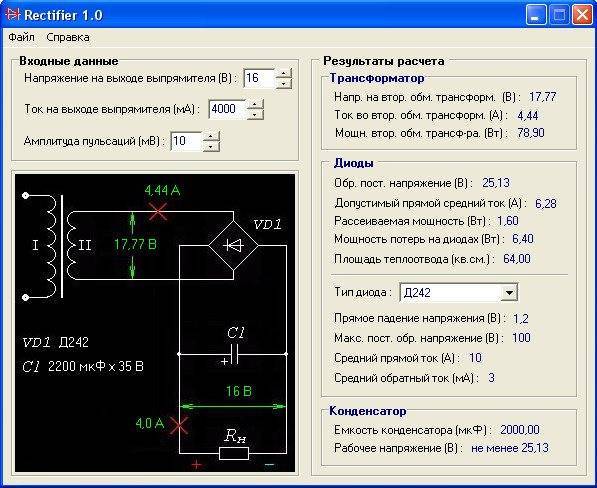Click the VD1 diode bridge symbol
597x488 pixels.
(233, 246)
